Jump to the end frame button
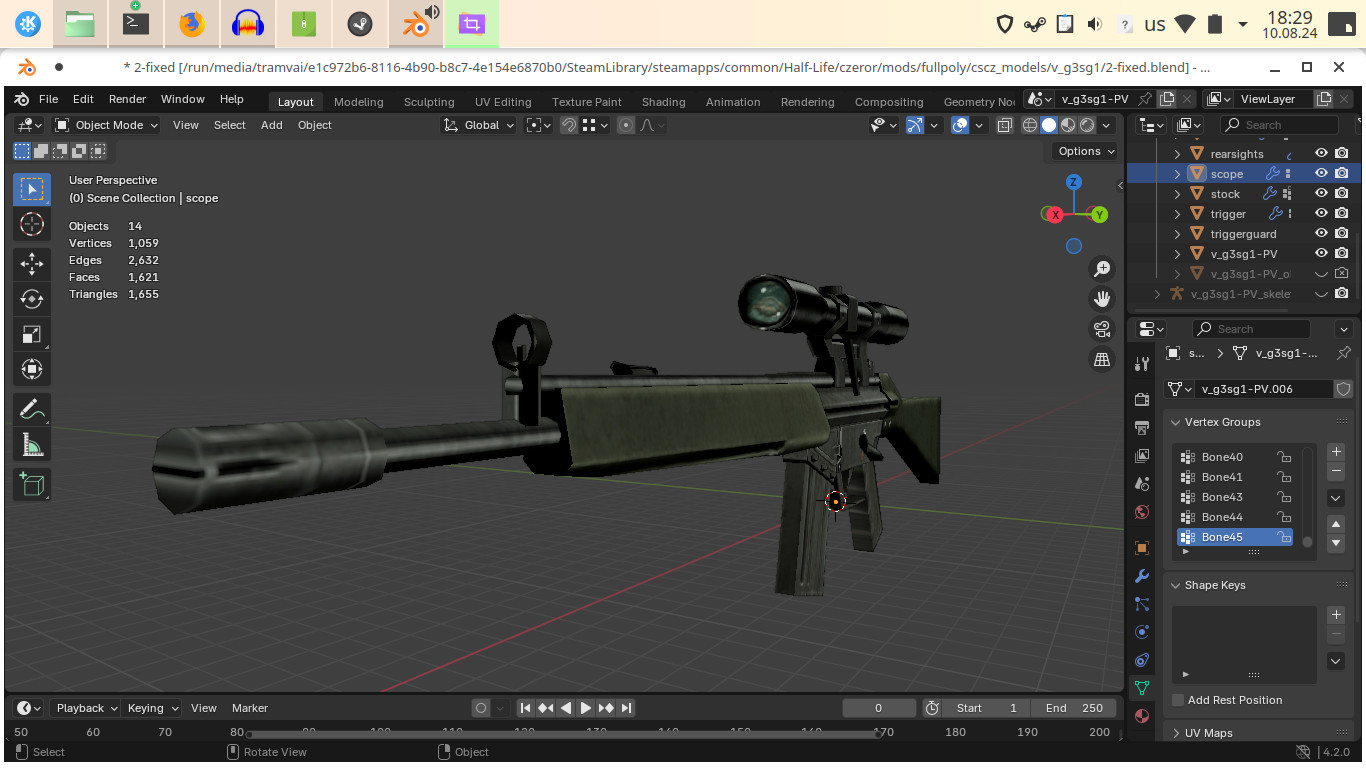This screenshot has height=768, width=1366. click(x=627, y=708)
